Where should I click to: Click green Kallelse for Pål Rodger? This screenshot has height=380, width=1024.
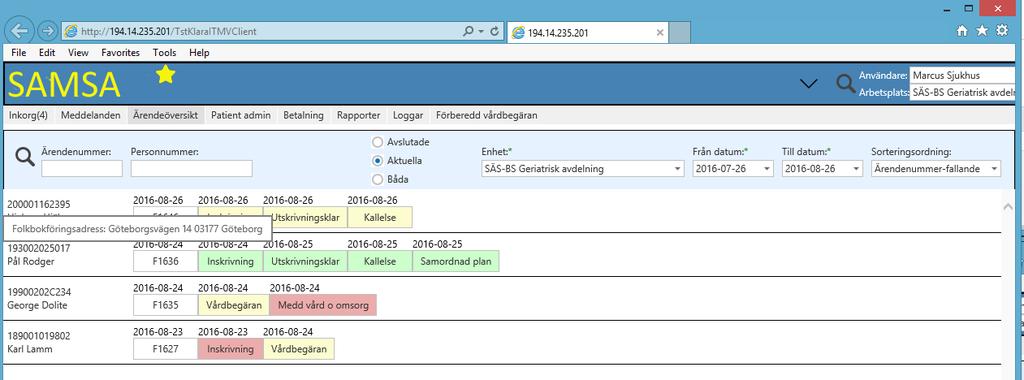(x=380, y=261)
